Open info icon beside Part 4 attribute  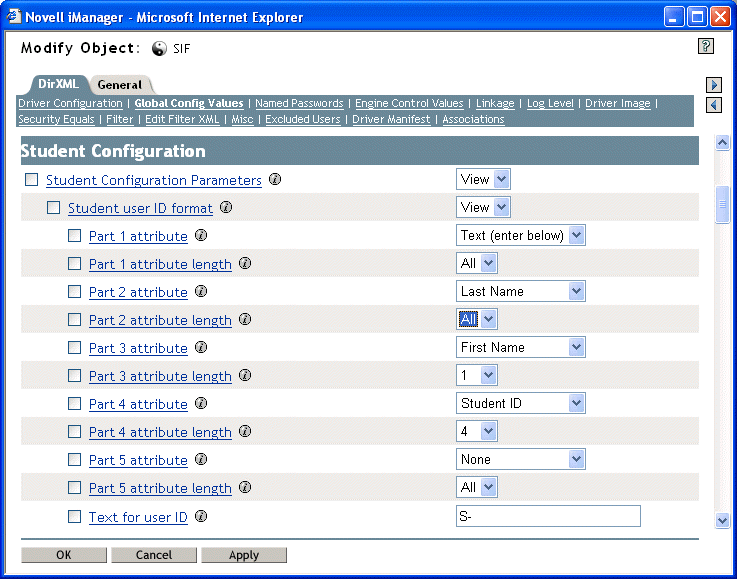tap(201, 403)
